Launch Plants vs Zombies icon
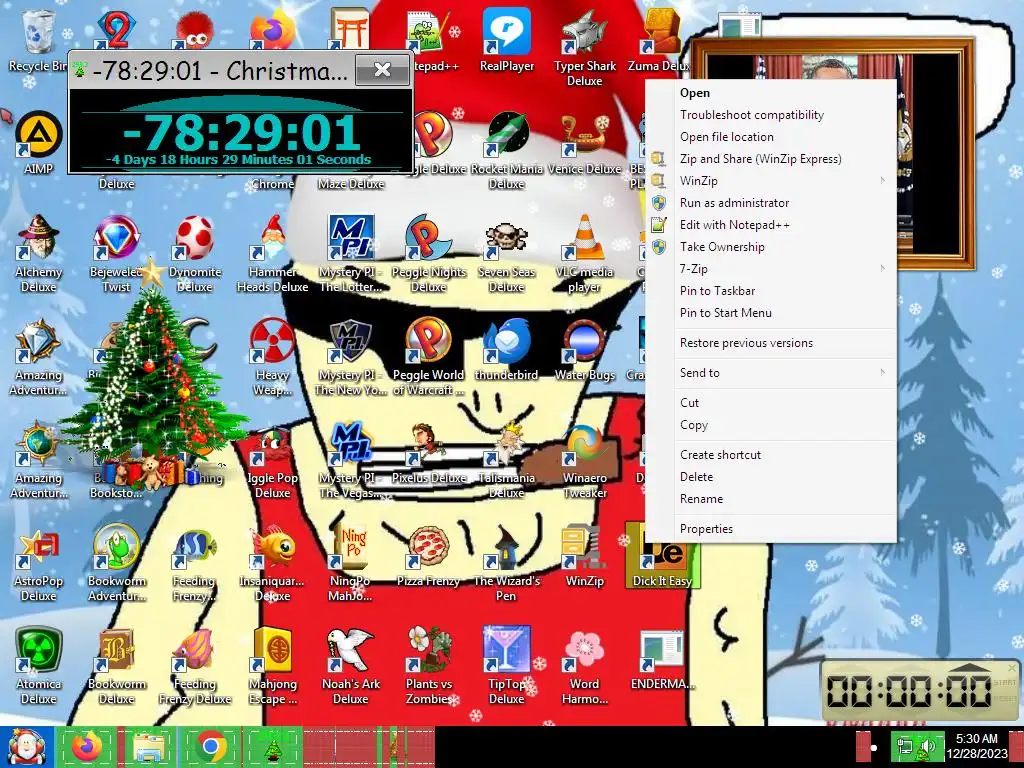 click(x=428, y=666)
